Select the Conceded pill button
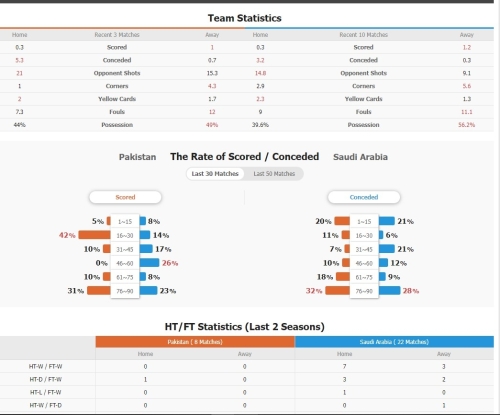Screen dimensions: 500x415 364,197
